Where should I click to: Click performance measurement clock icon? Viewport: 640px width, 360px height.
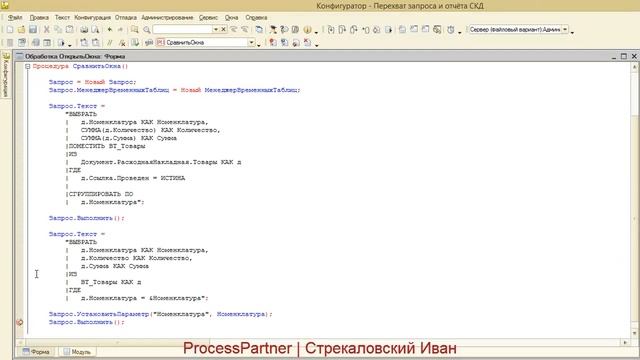pyautogui.click(x=451, y=29)
